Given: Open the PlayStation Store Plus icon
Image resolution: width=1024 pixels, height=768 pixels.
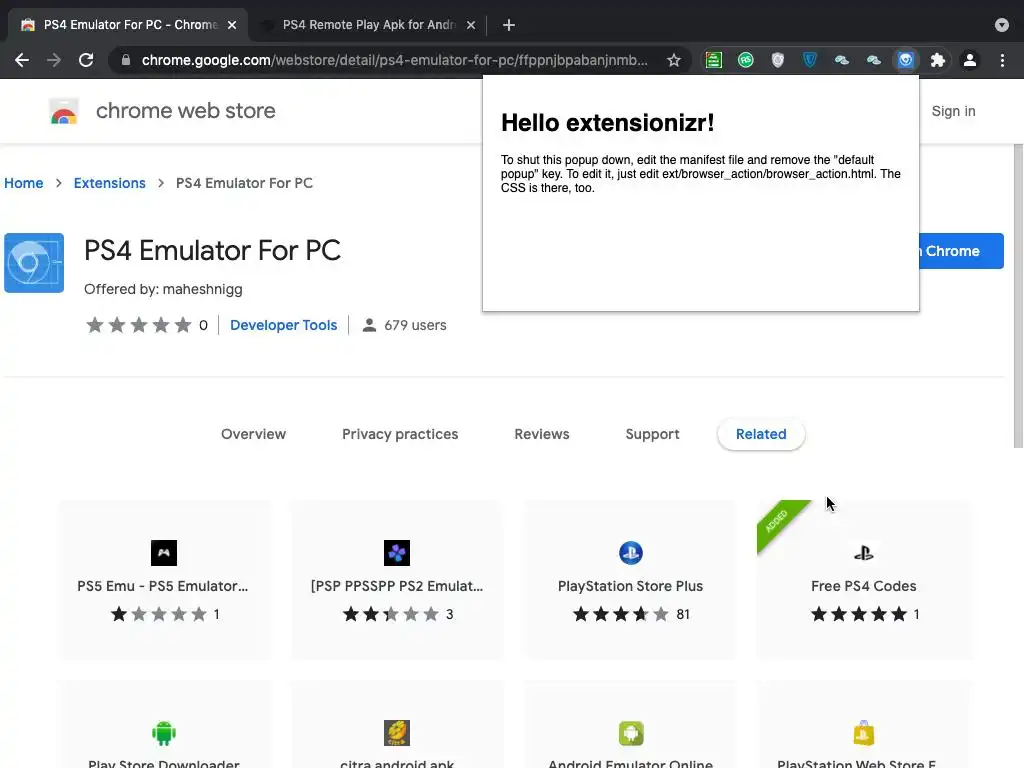Looking at the screenshot, I should pos(631,553).
